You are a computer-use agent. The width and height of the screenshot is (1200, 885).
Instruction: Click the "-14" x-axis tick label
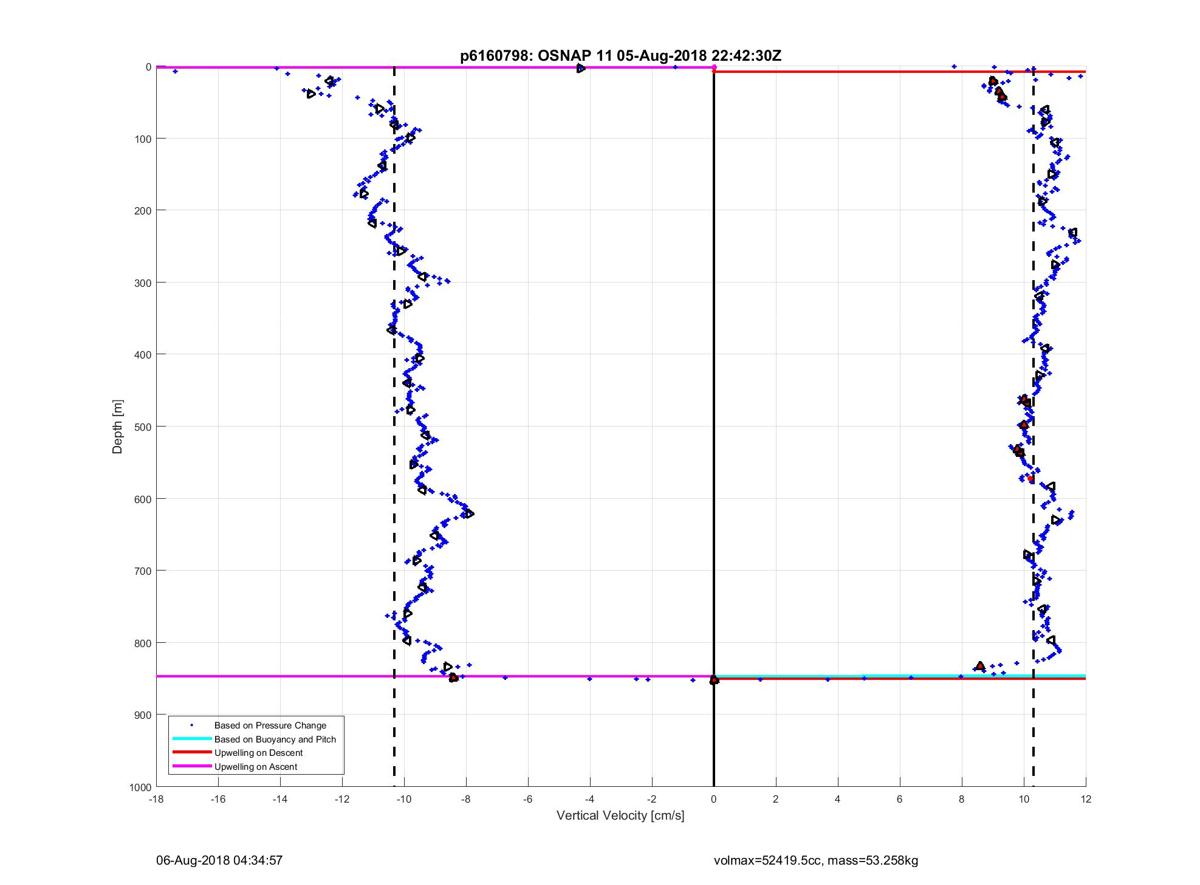tap(279, 799)
